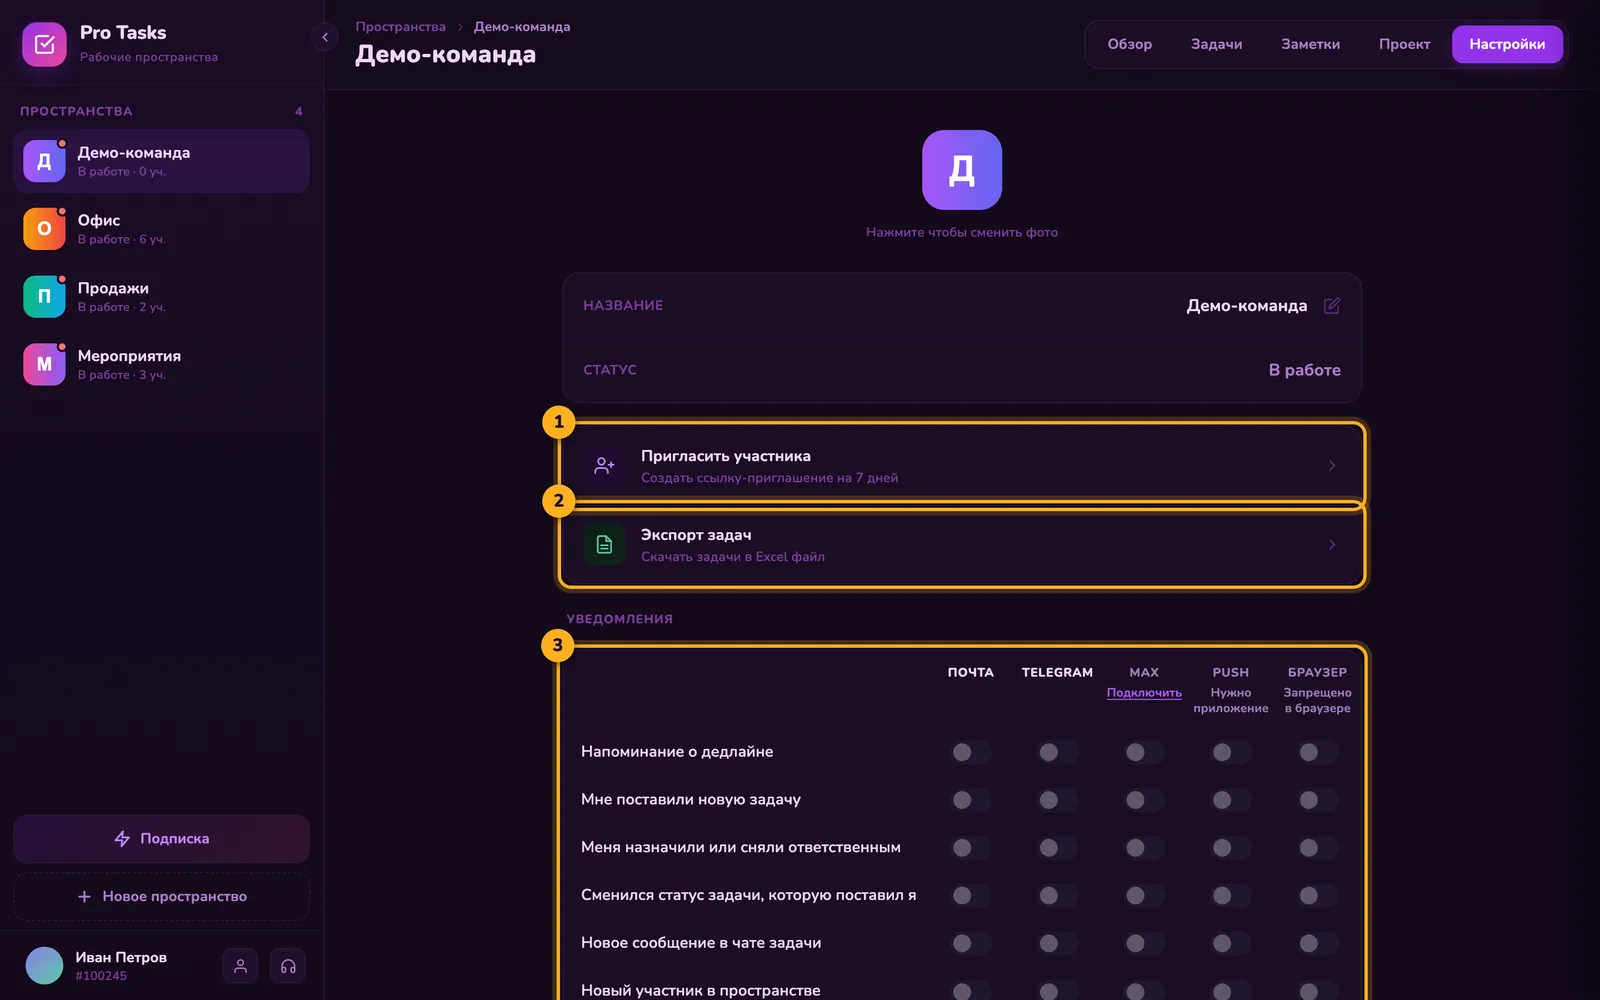Toggle Push for Сменился статус задачи
The image size is (1600, 1000).
click(1231, 896)
